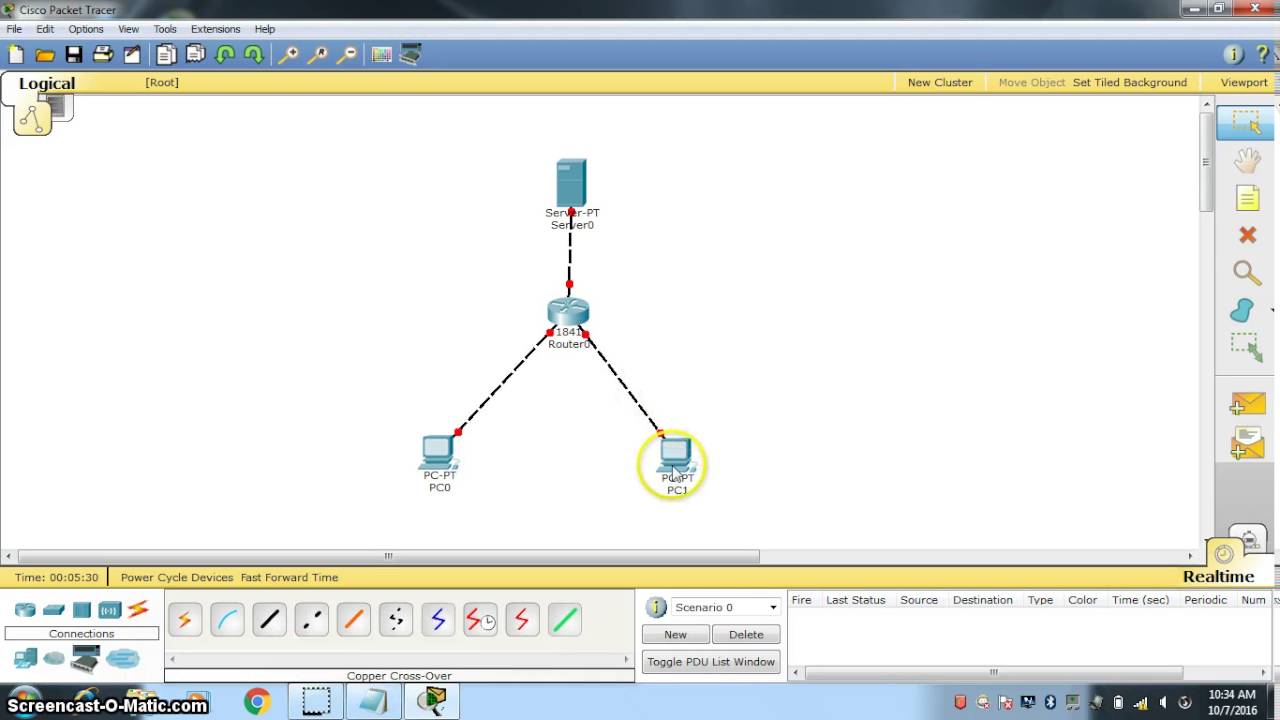Select the Routers device category
The image size is (1280, 720).
tap(25, 610)
